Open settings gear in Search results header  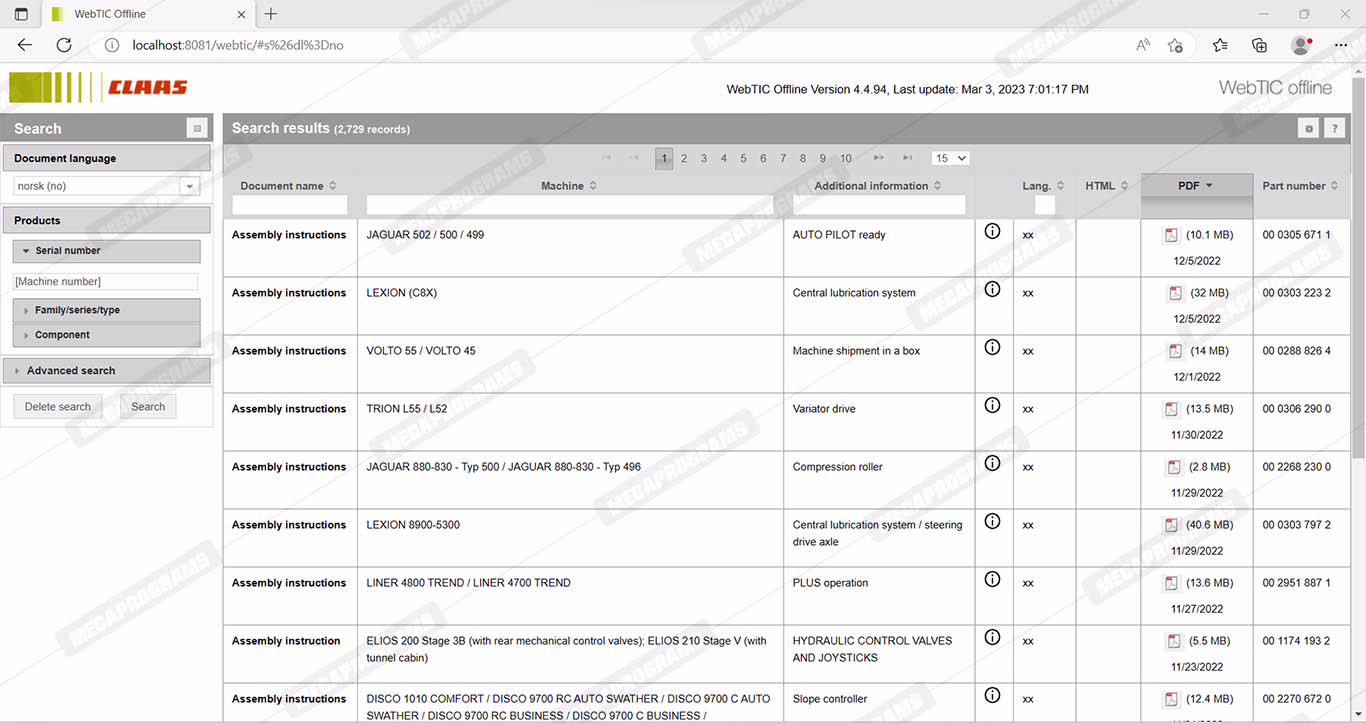(x=1307, y=129)
